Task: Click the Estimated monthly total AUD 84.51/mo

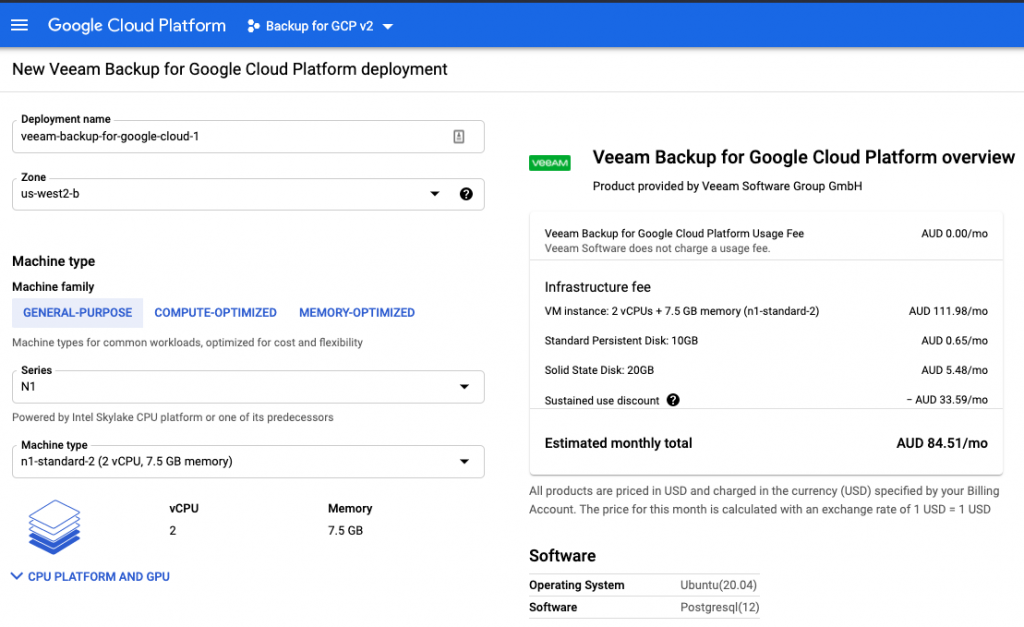Action: pyautogui.click(x=942, y=443)
